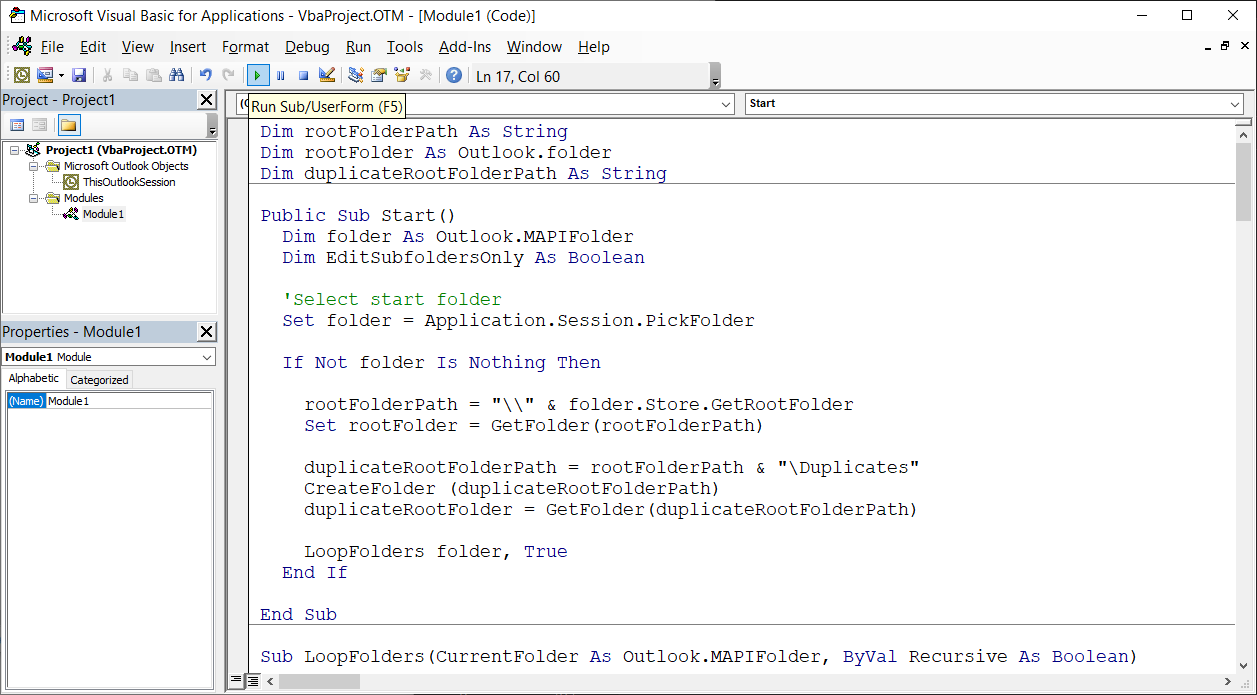Click the comment 'Select start folder'
Screen dimensions: 1257x695
pyautogui.click(x=392, y=299)
